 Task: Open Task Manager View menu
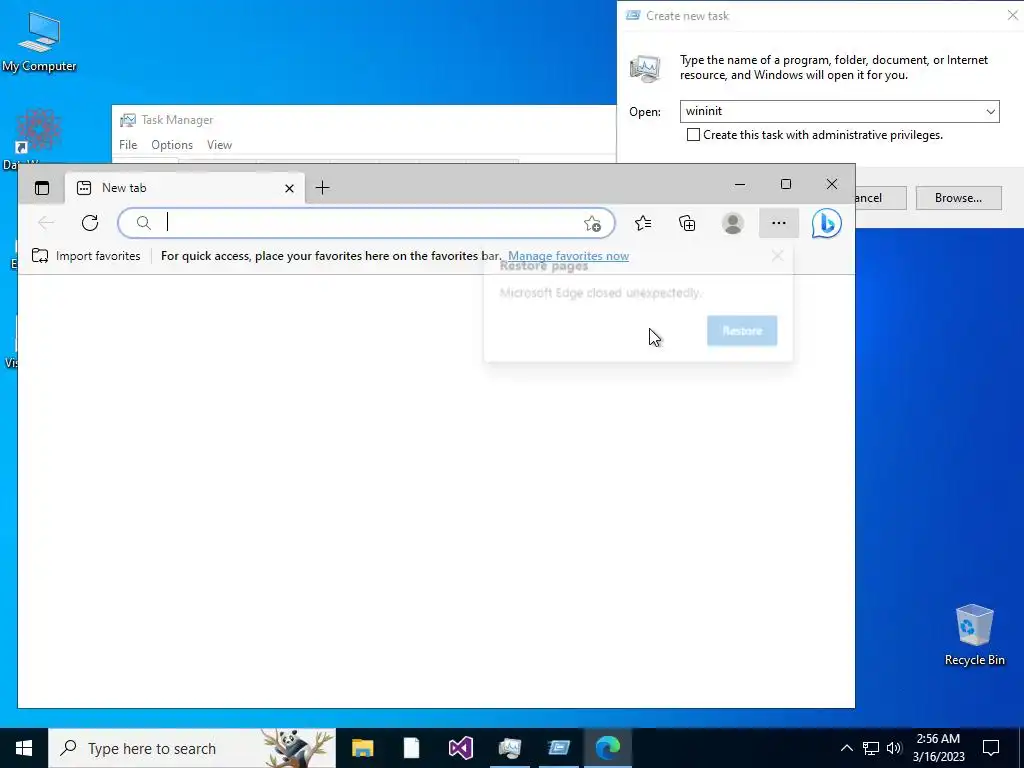(219, 145)
